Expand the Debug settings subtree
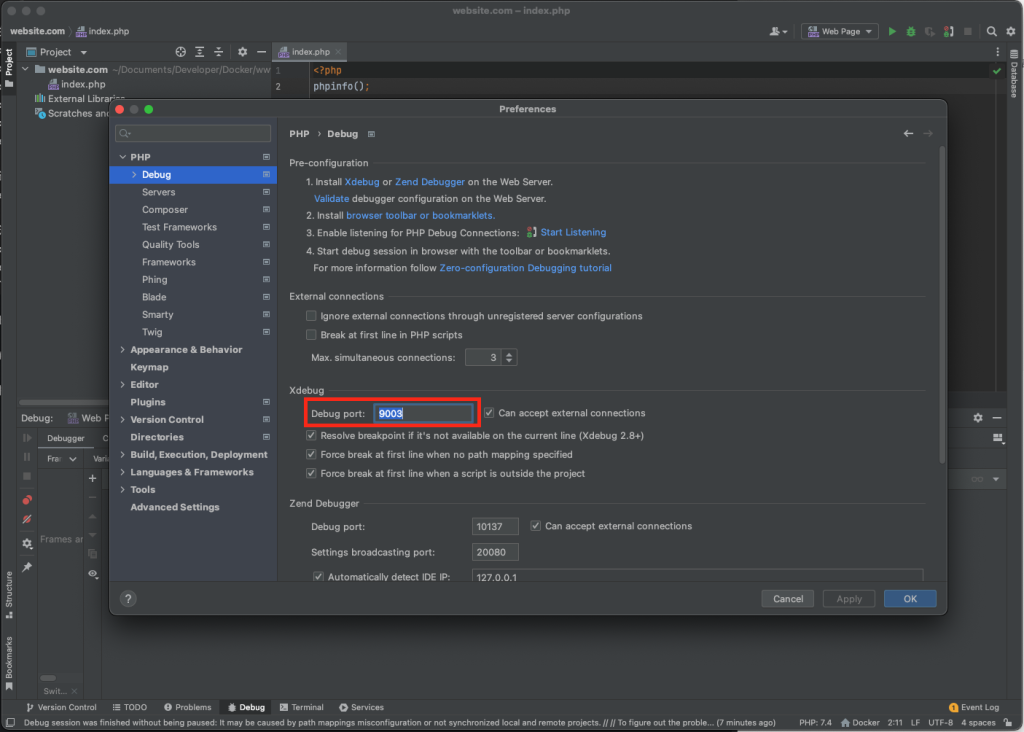 pos(135,174)
